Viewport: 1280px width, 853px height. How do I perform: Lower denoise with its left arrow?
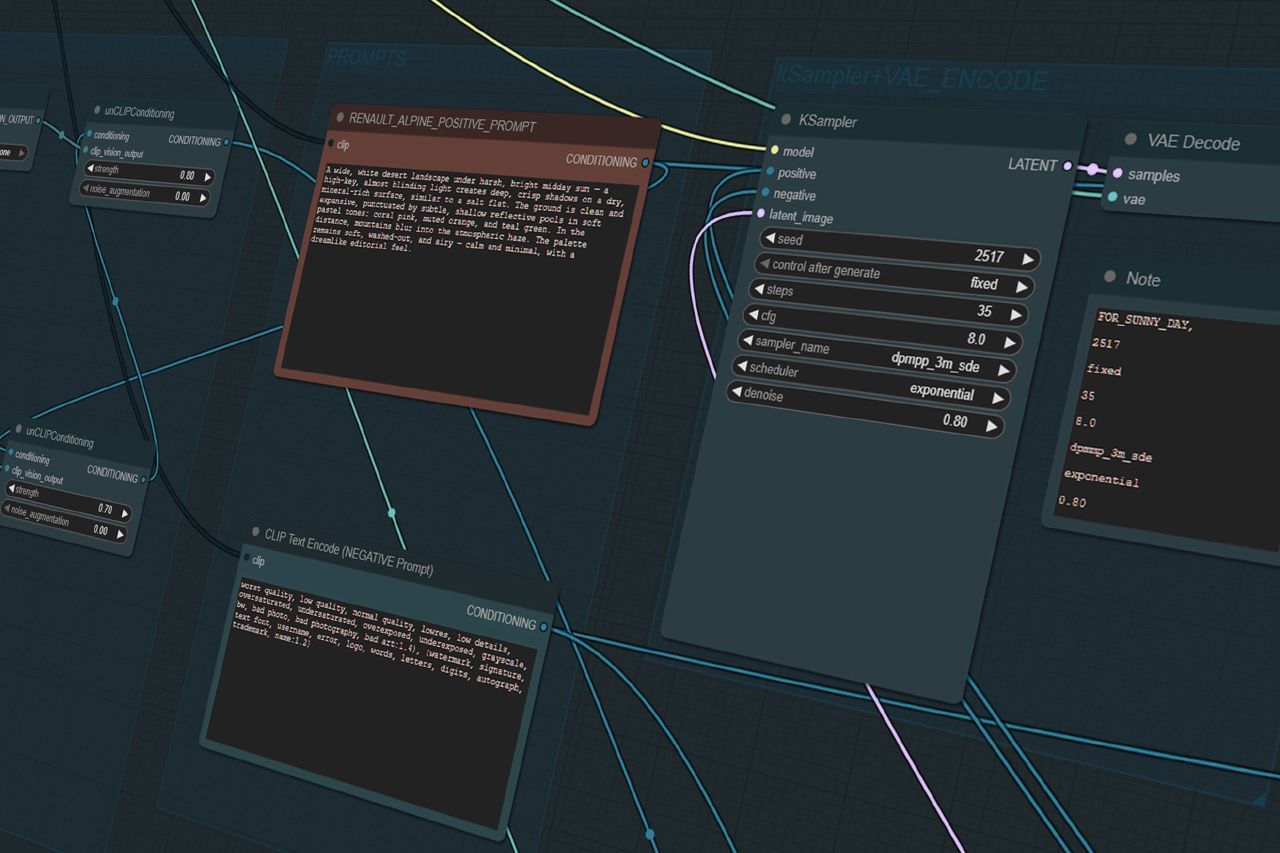pos(736,393)
